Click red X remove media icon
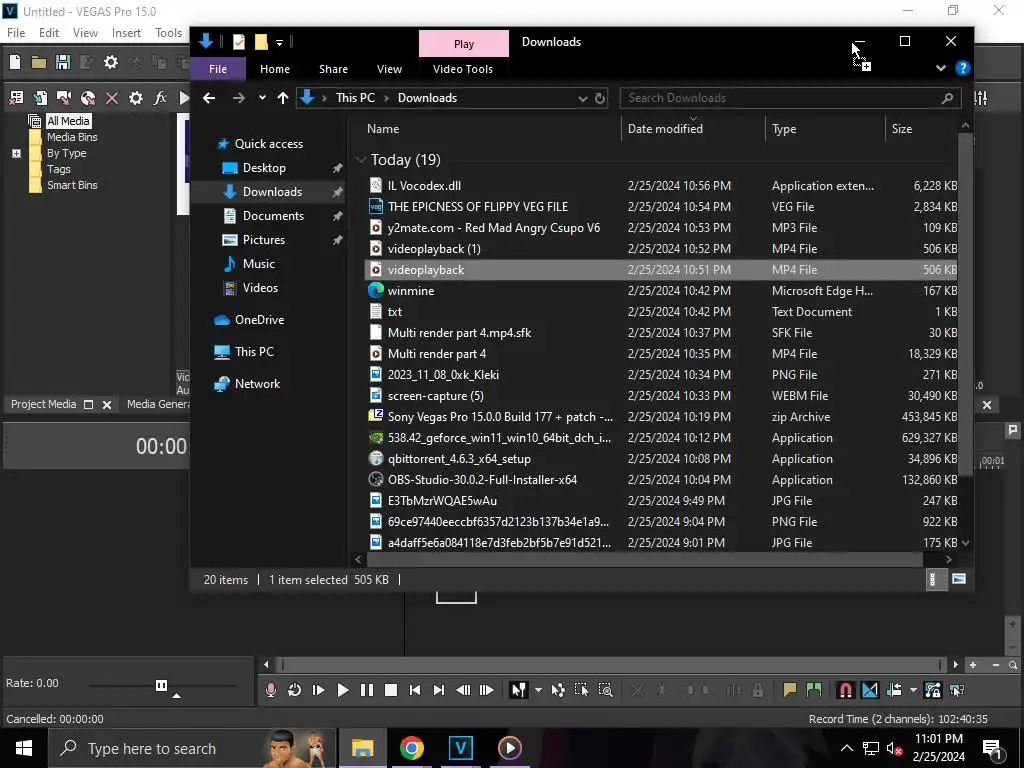The width and height of the screenshot is (1024, 768). coord(112,98)
